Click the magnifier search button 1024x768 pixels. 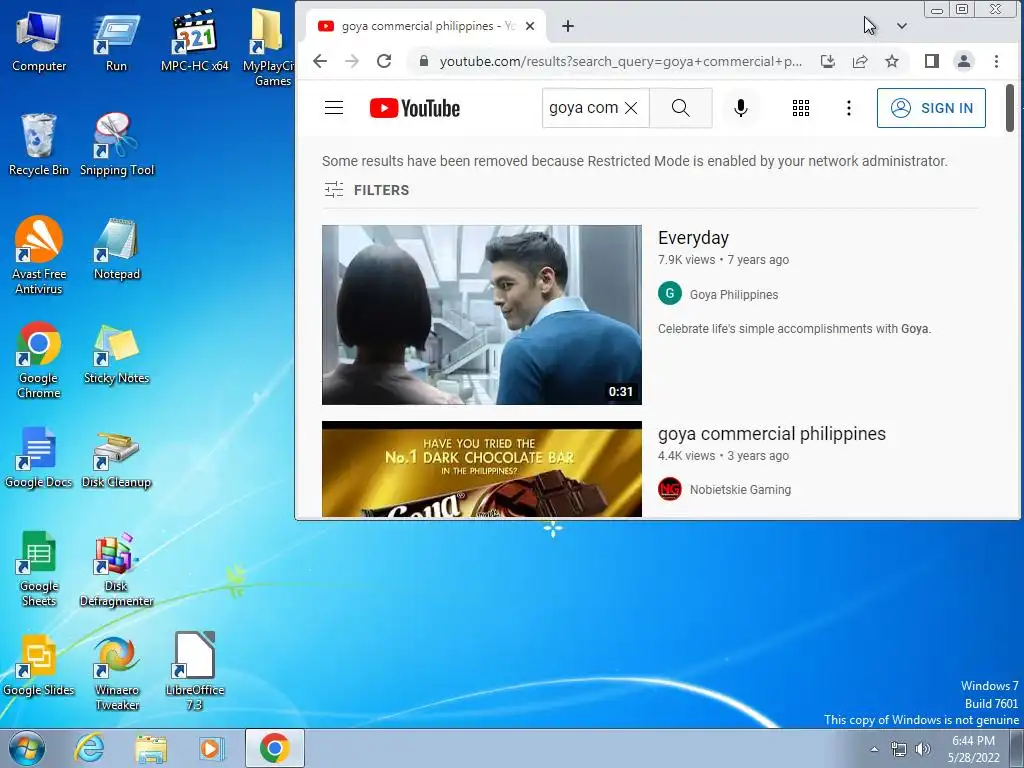click(680, 108)
